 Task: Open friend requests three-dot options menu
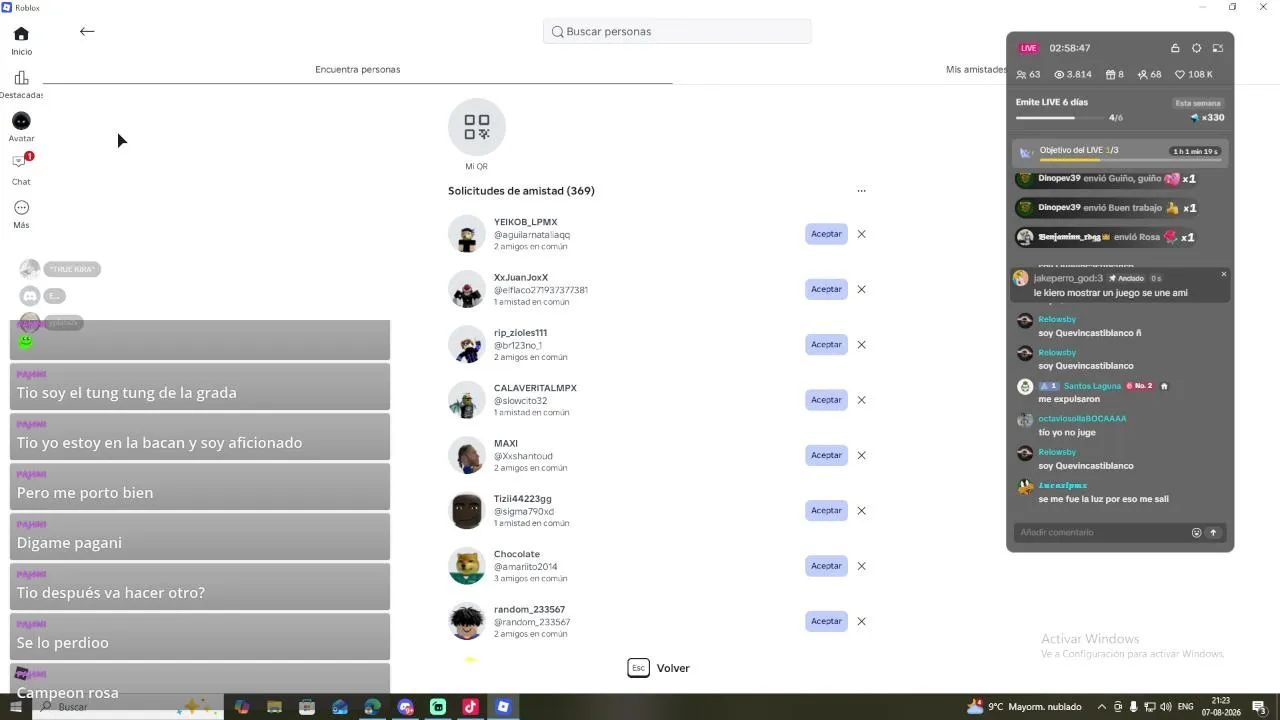point(861,191)
